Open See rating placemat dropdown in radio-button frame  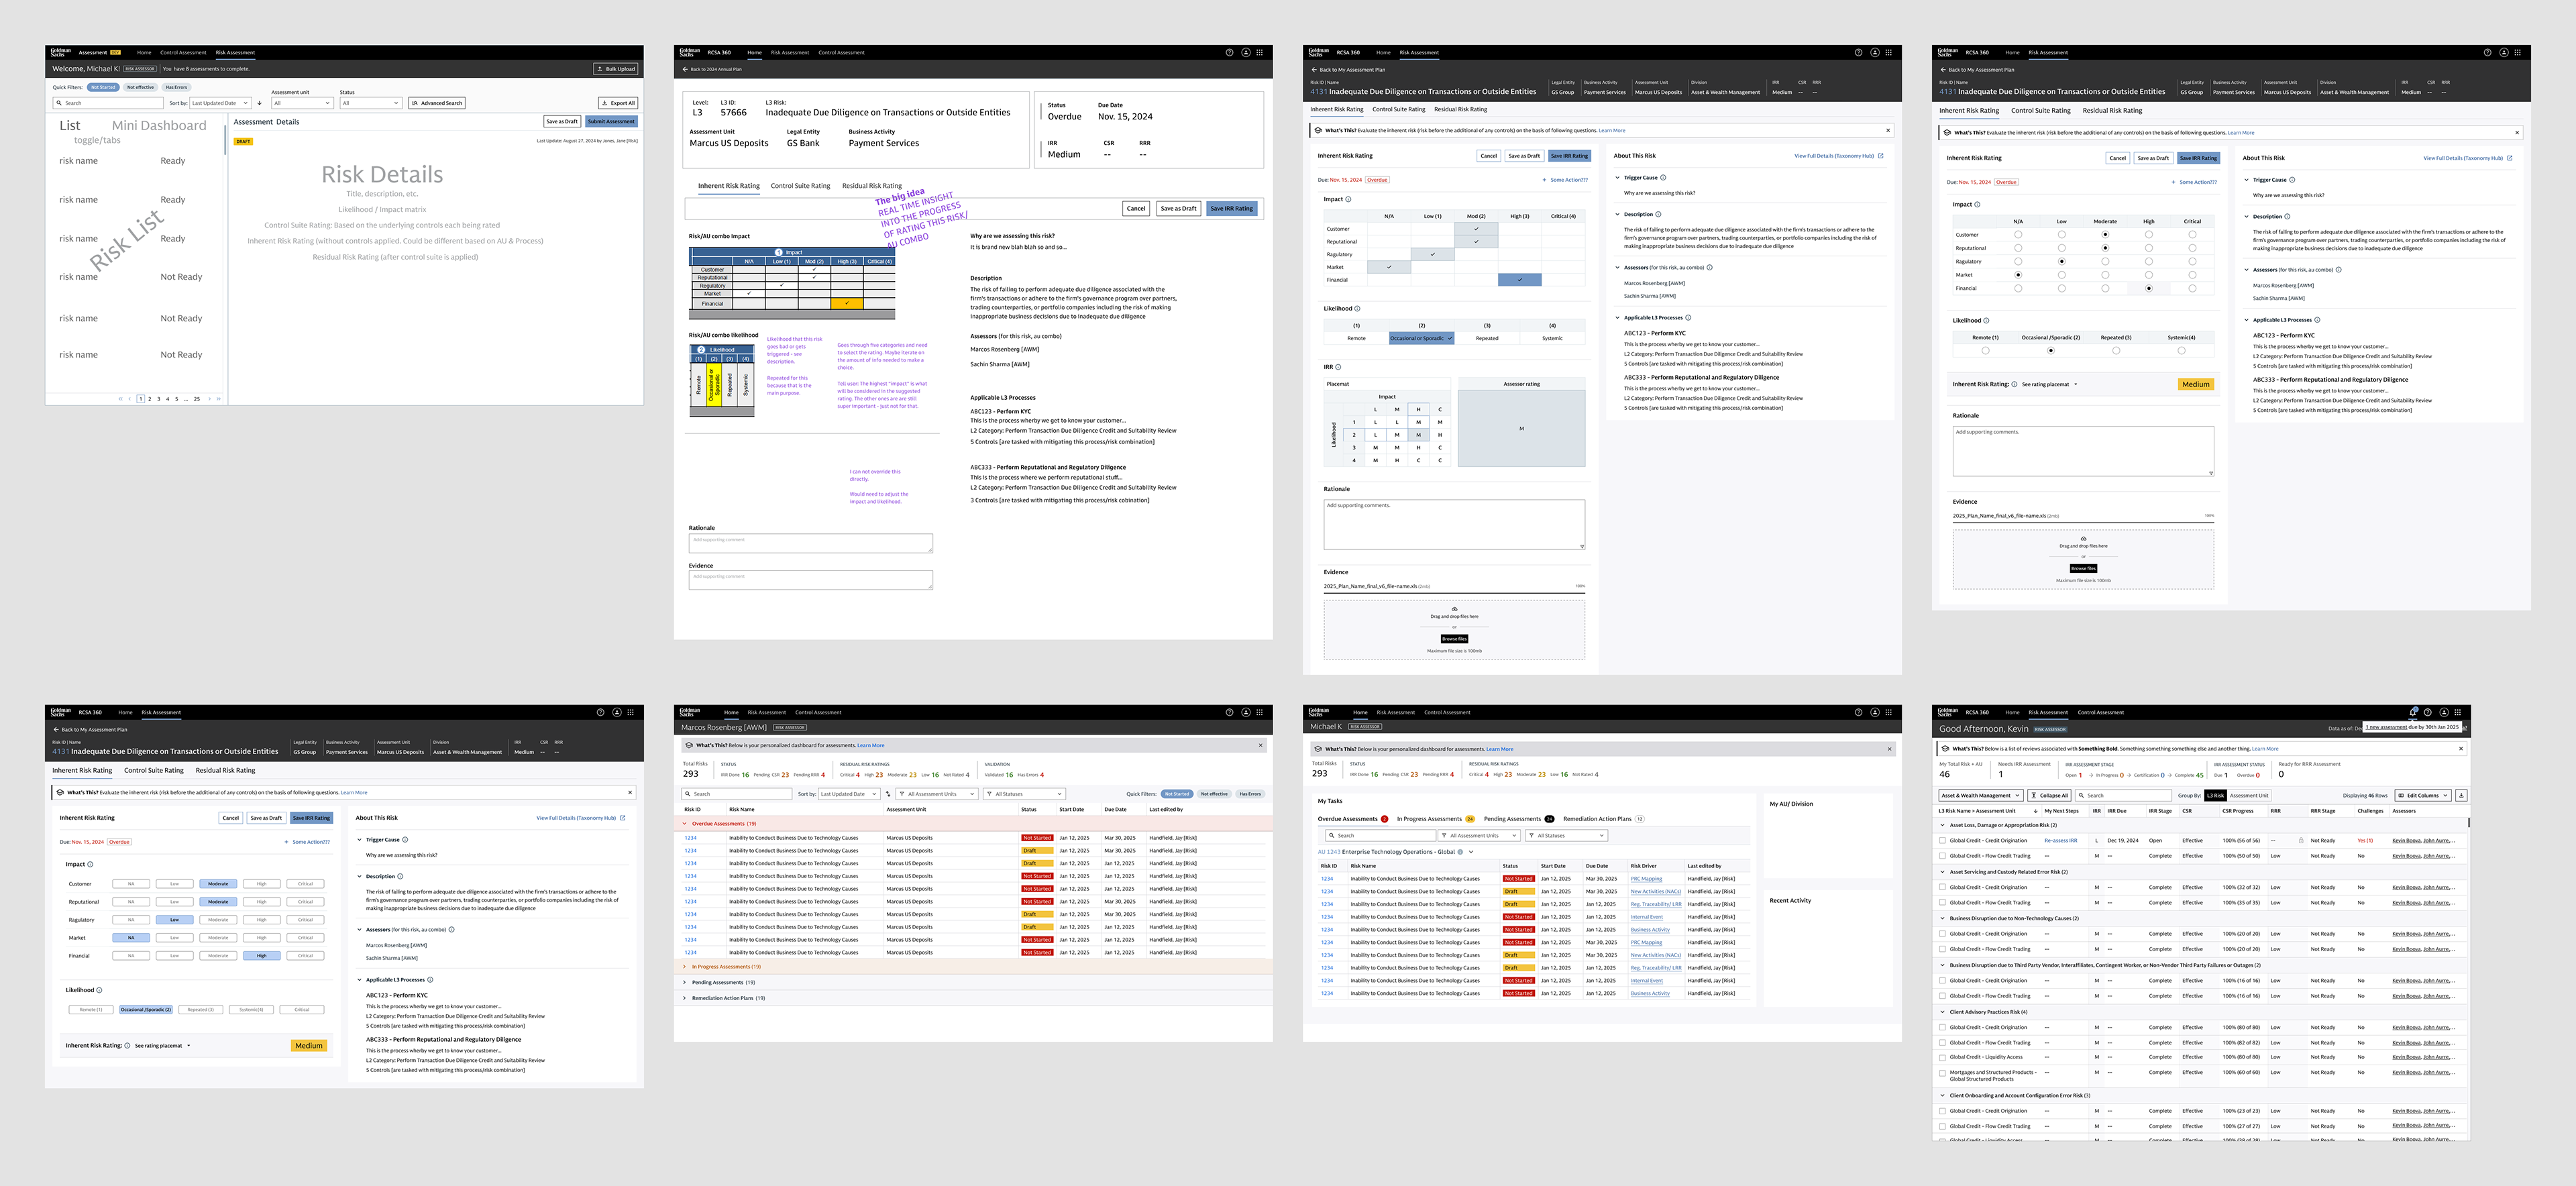click(2050, 384)
